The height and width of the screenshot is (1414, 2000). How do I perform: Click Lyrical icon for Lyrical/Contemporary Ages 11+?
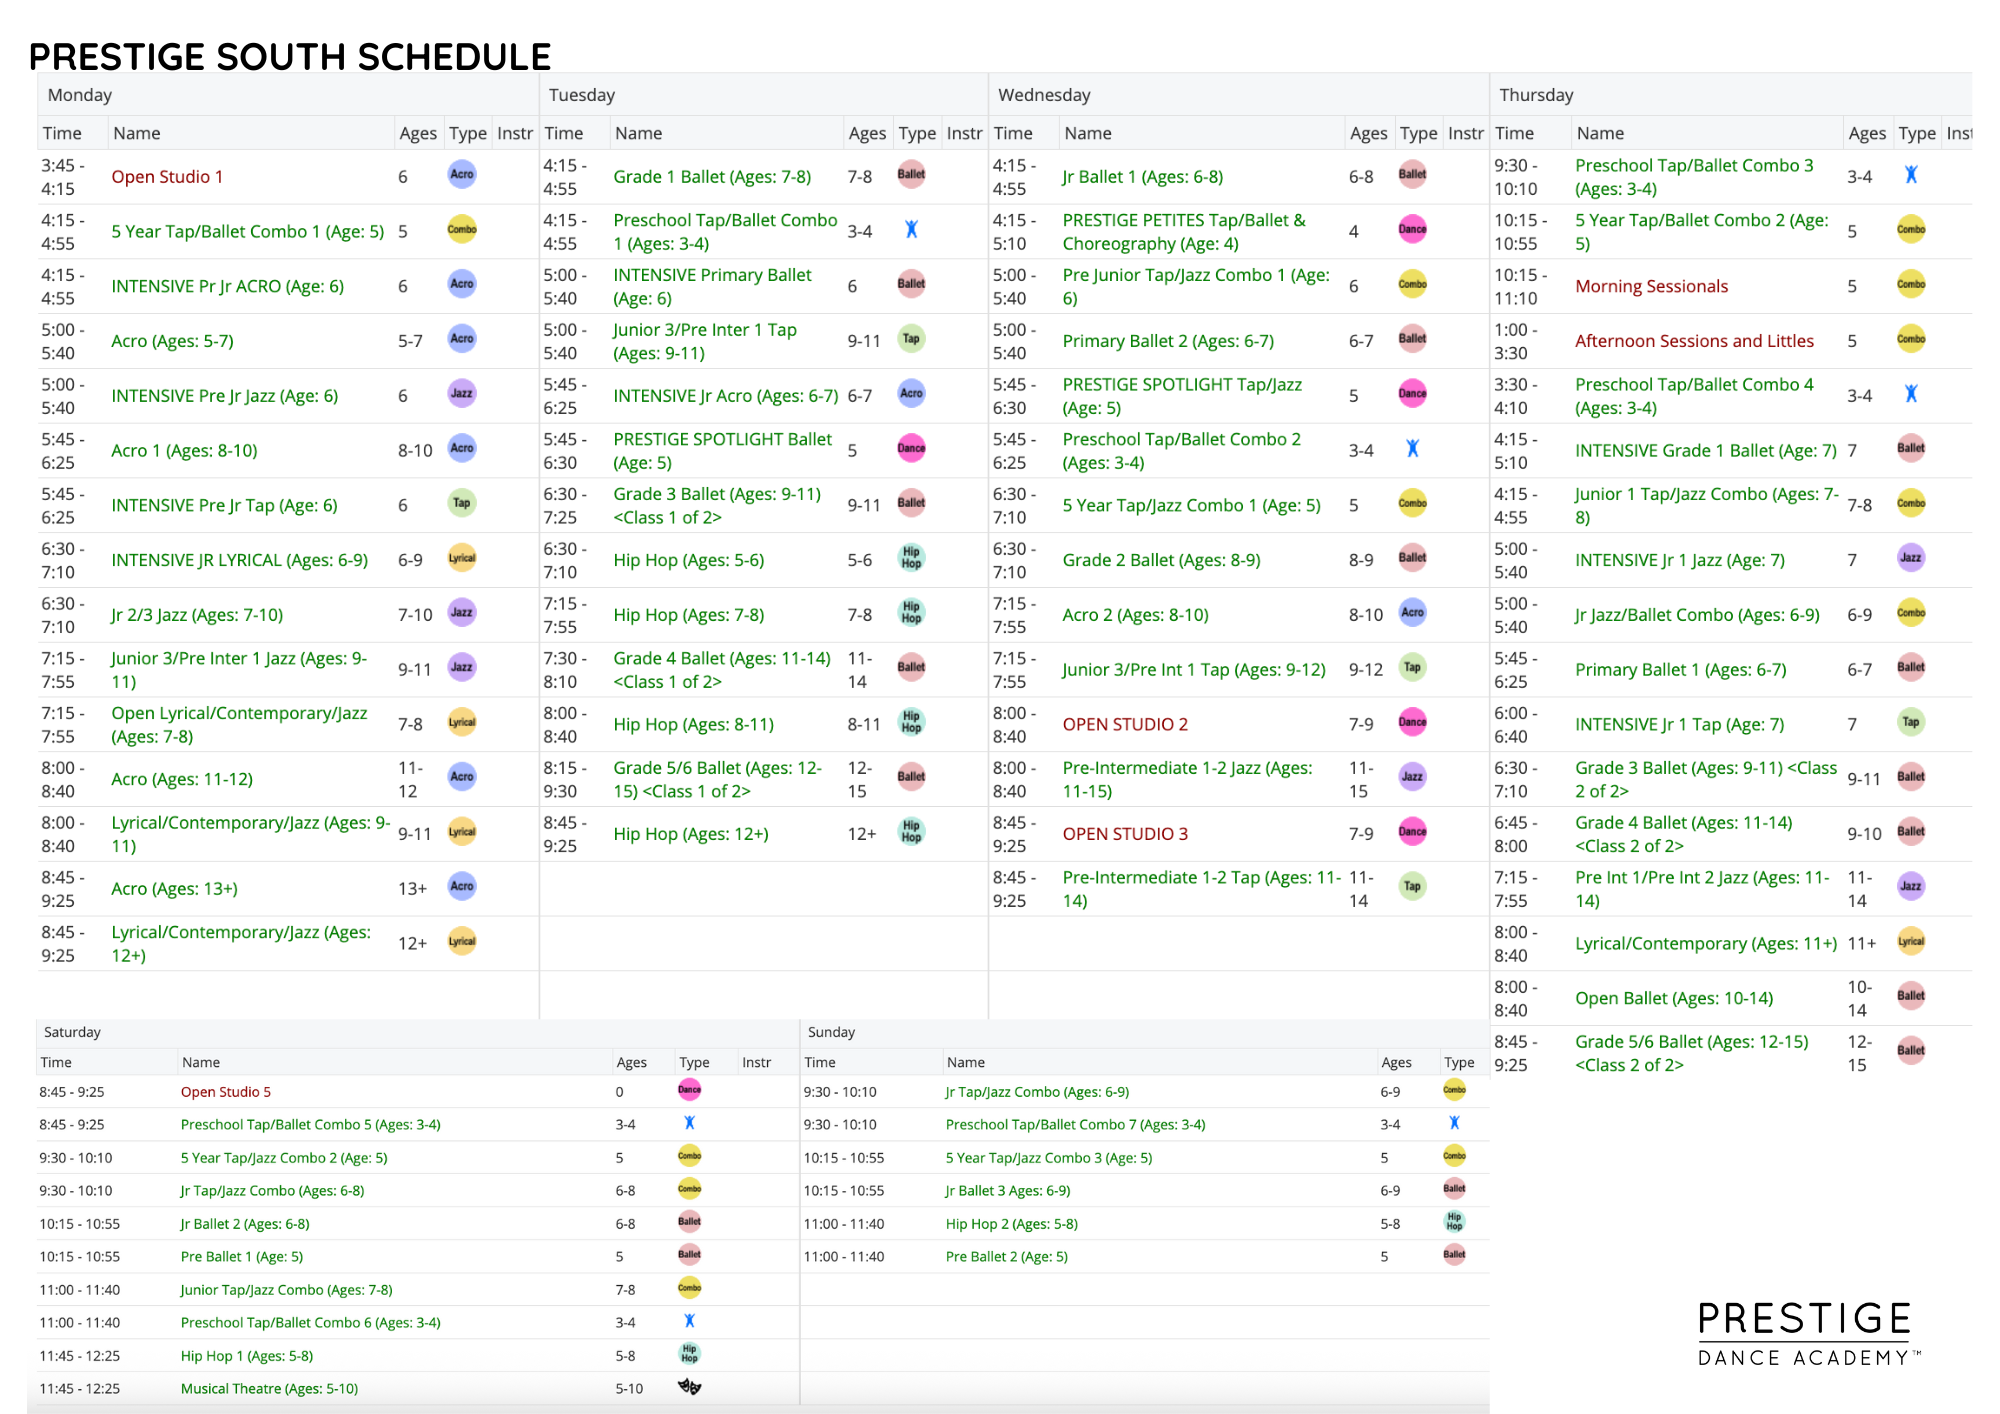click(x=1911, y=941)
